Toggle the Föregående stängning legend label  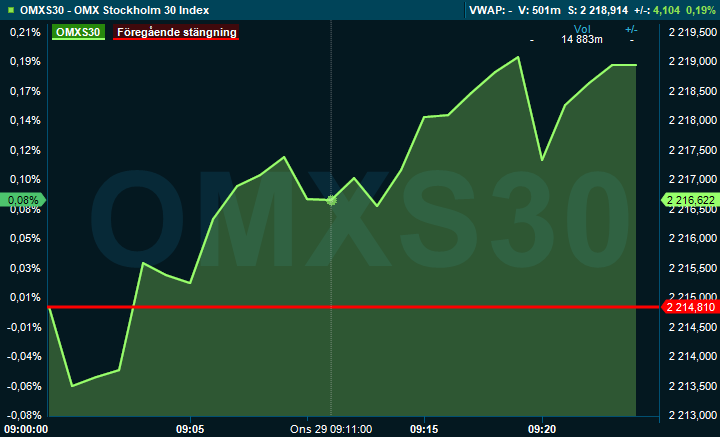177,32
